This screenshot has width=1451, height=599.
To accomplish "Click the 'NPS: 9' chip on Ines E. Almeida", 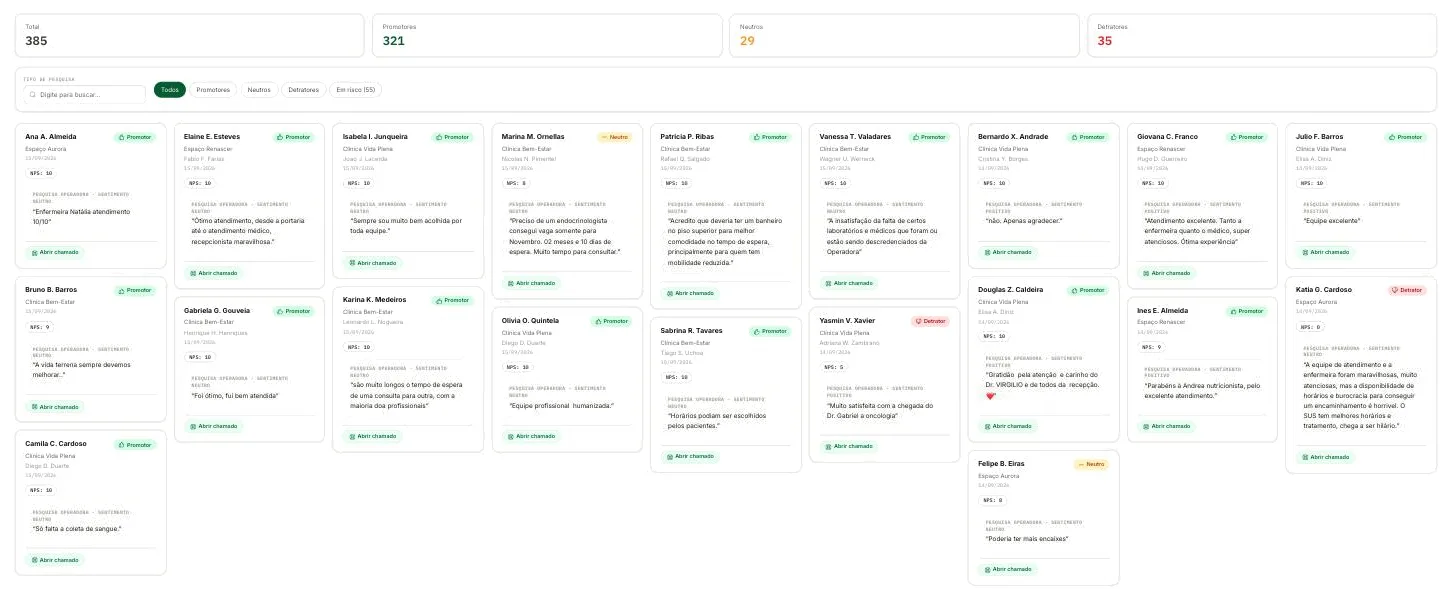I will 1152,347.
